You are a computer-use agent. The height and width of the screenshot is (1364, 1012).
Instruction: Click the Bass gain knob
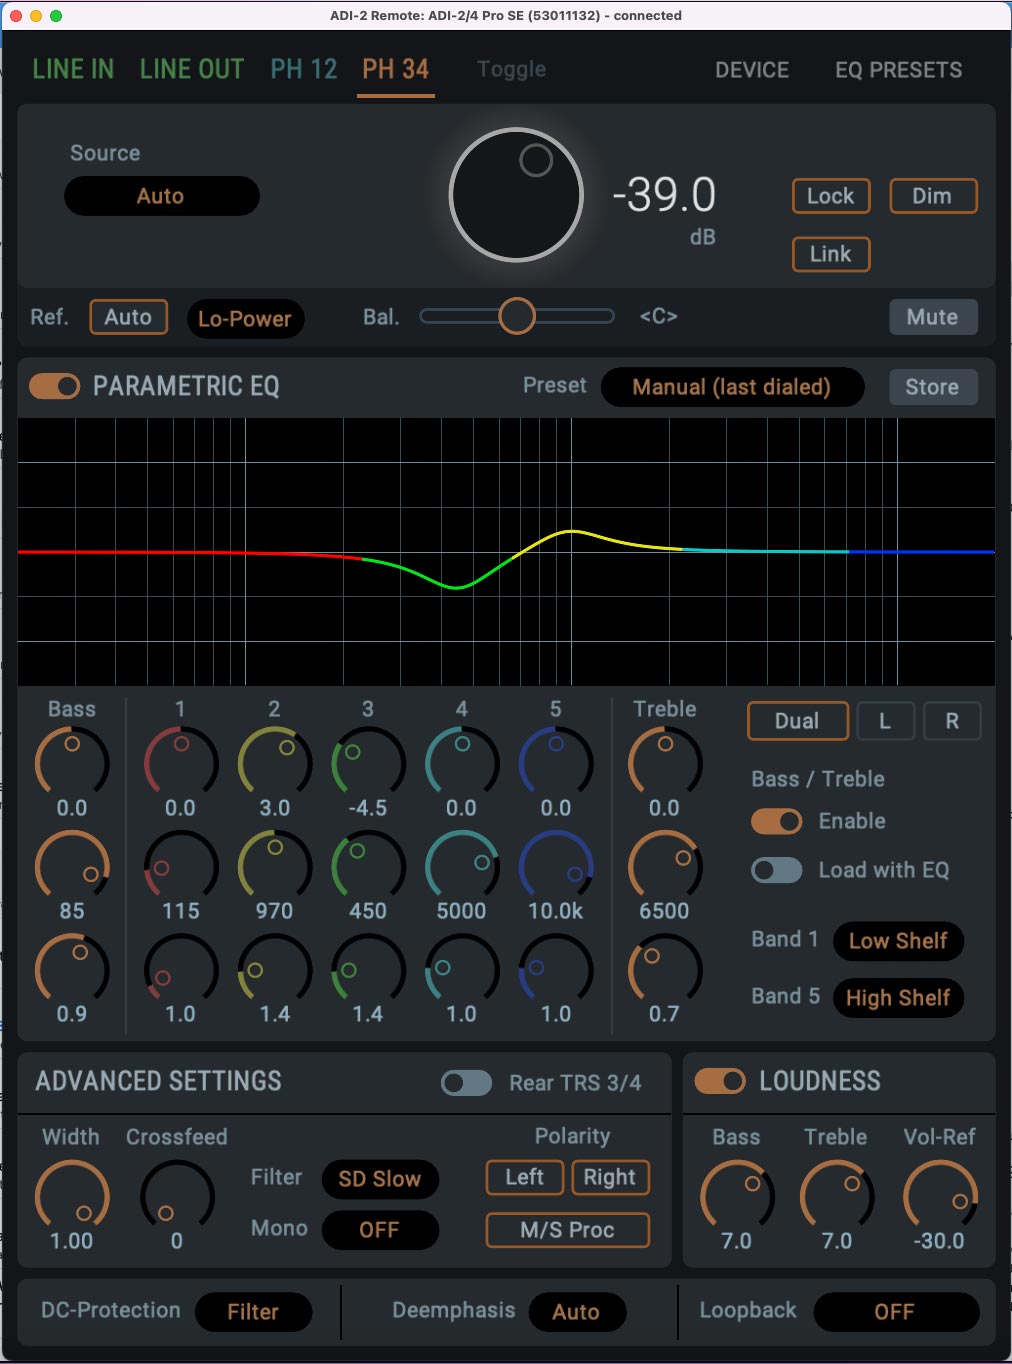click(72, 762)
